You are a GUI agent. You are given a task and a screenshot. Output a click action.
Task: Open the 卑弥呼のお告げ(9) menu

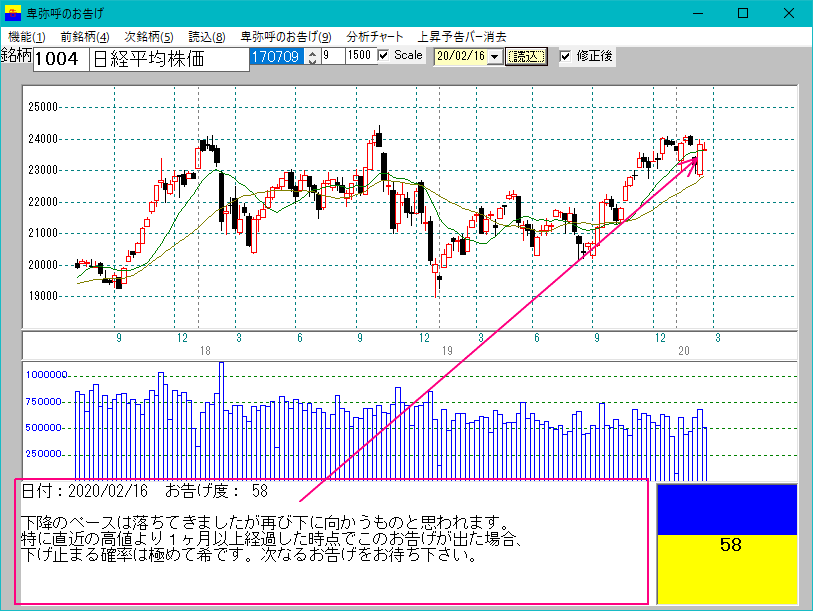(286, 37)
